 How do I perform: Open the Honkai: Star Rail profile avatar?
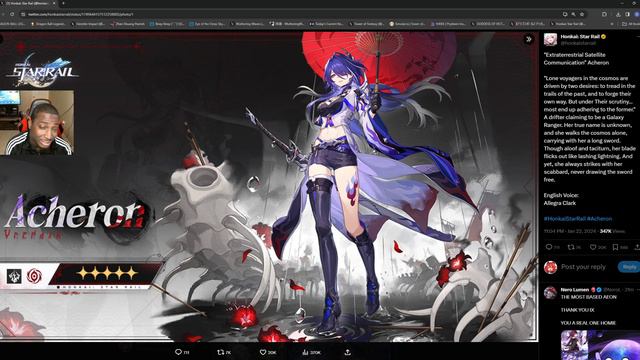point(550,40)
